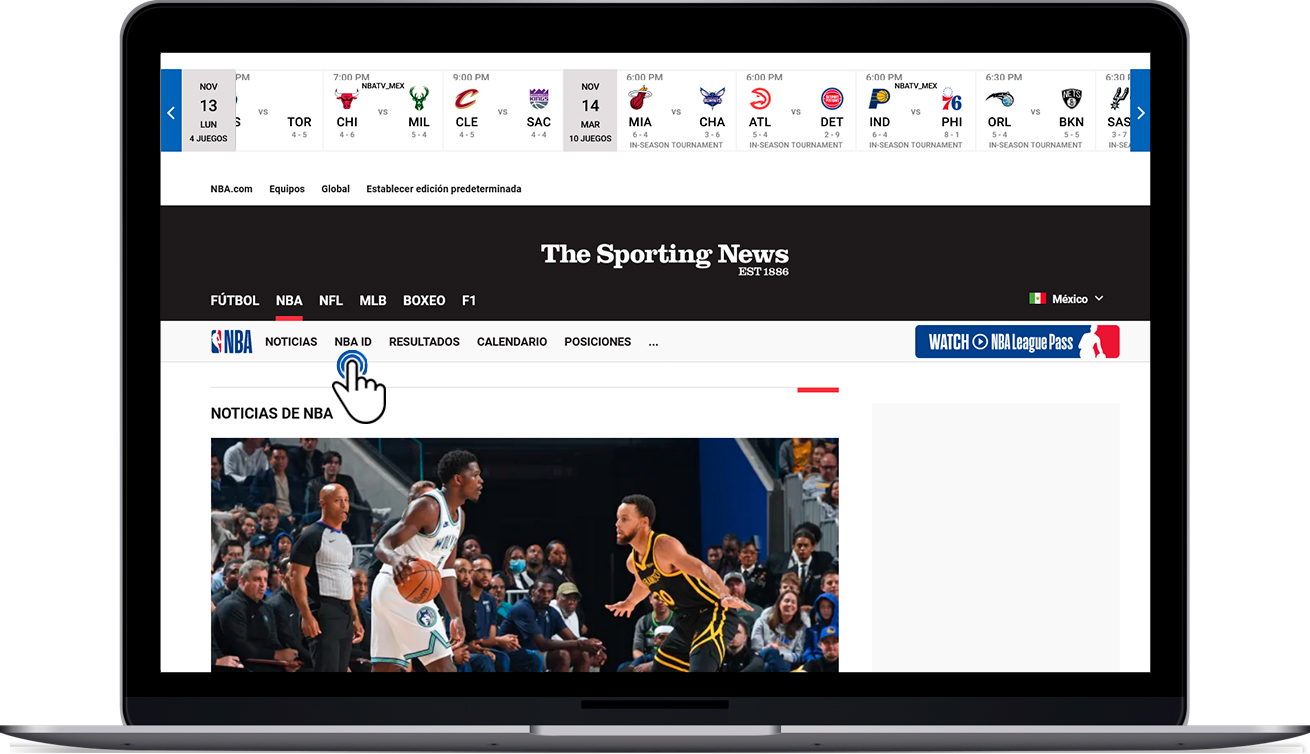
Task: Click the right arrow to reveal more games
Action: point(1140,112)
